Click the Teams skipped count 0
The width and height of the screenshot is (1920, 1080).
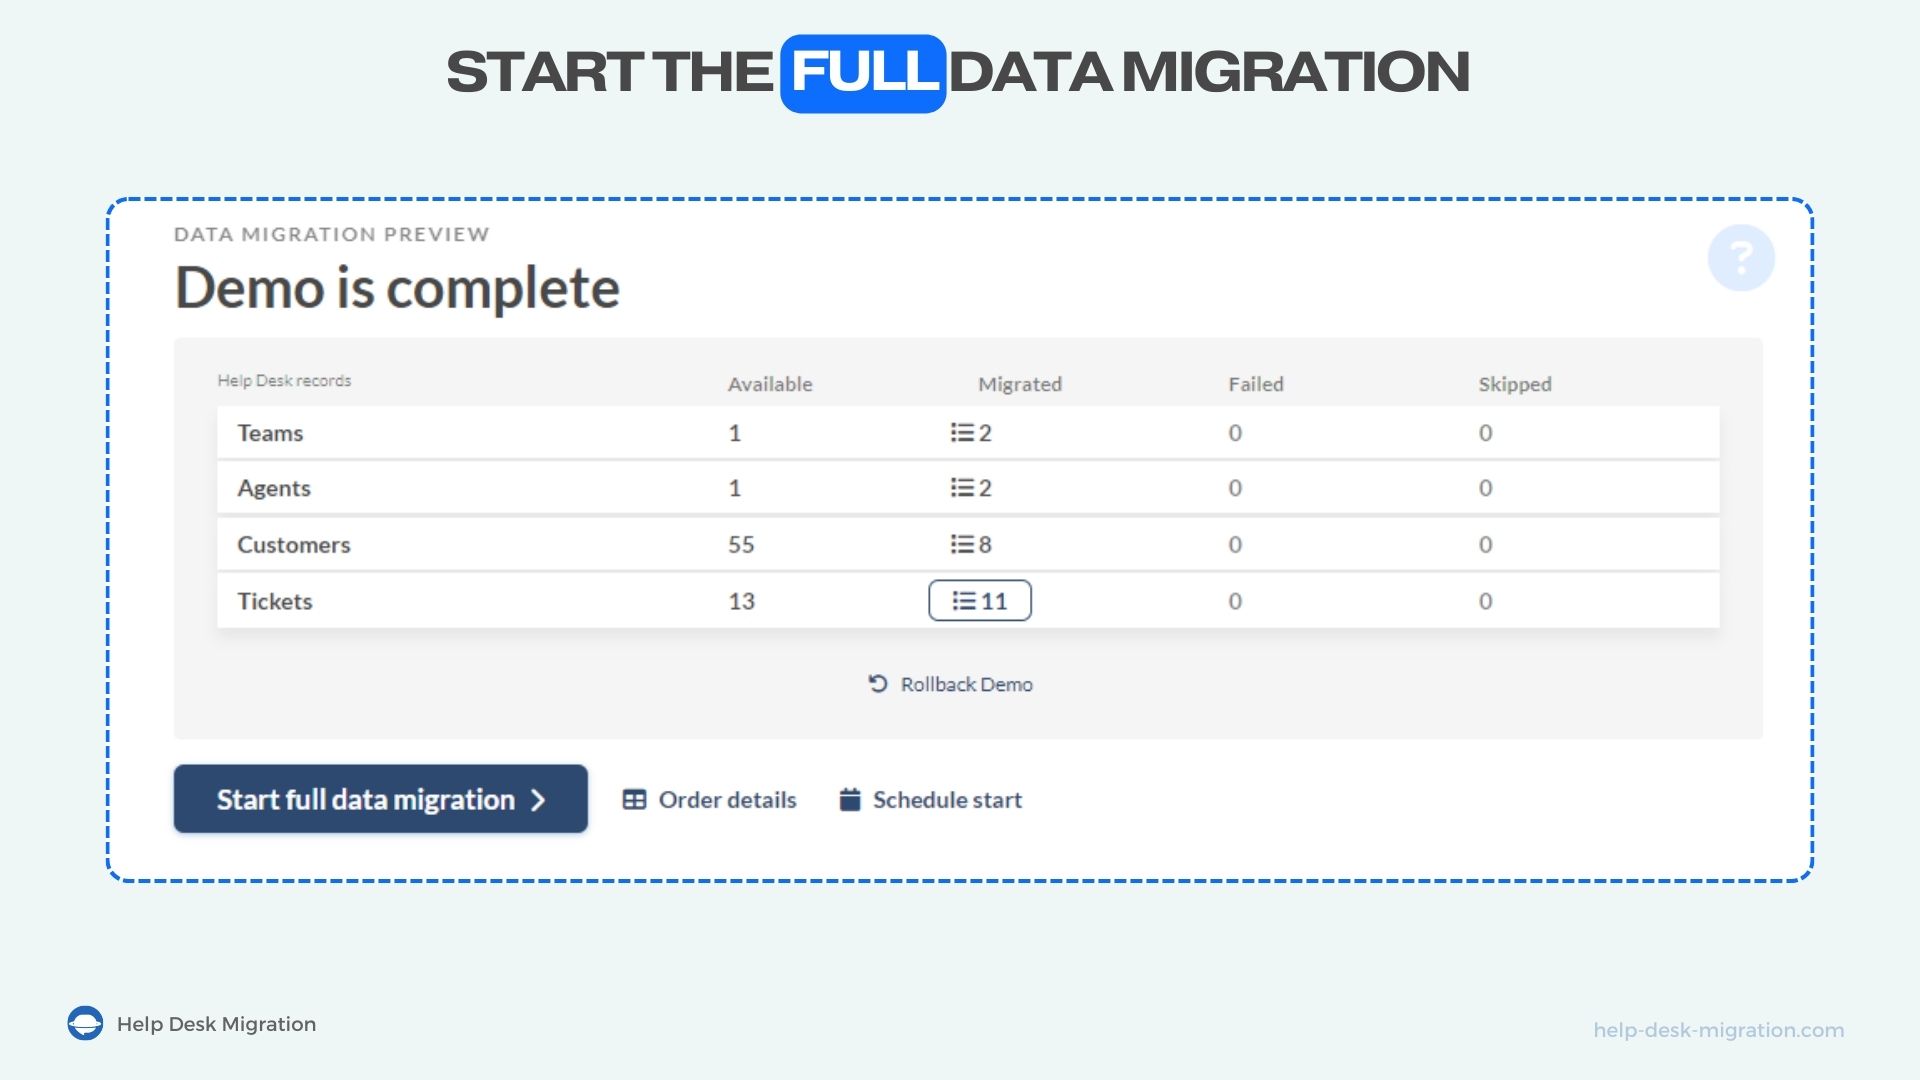[1485, 433]
